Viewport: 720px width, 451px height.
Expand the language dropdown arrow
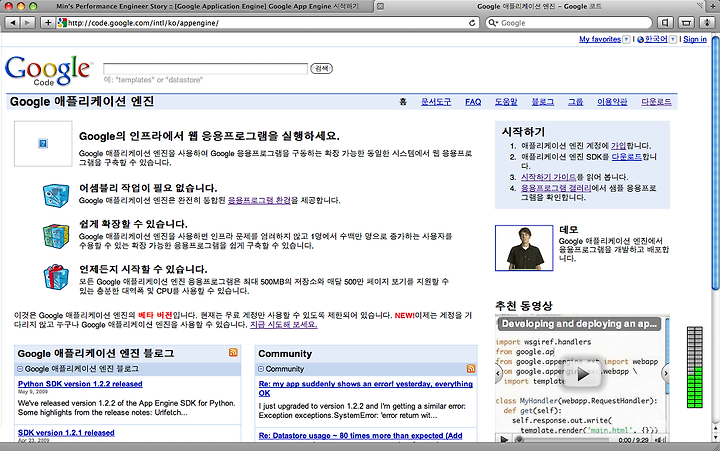click(673, 39)
